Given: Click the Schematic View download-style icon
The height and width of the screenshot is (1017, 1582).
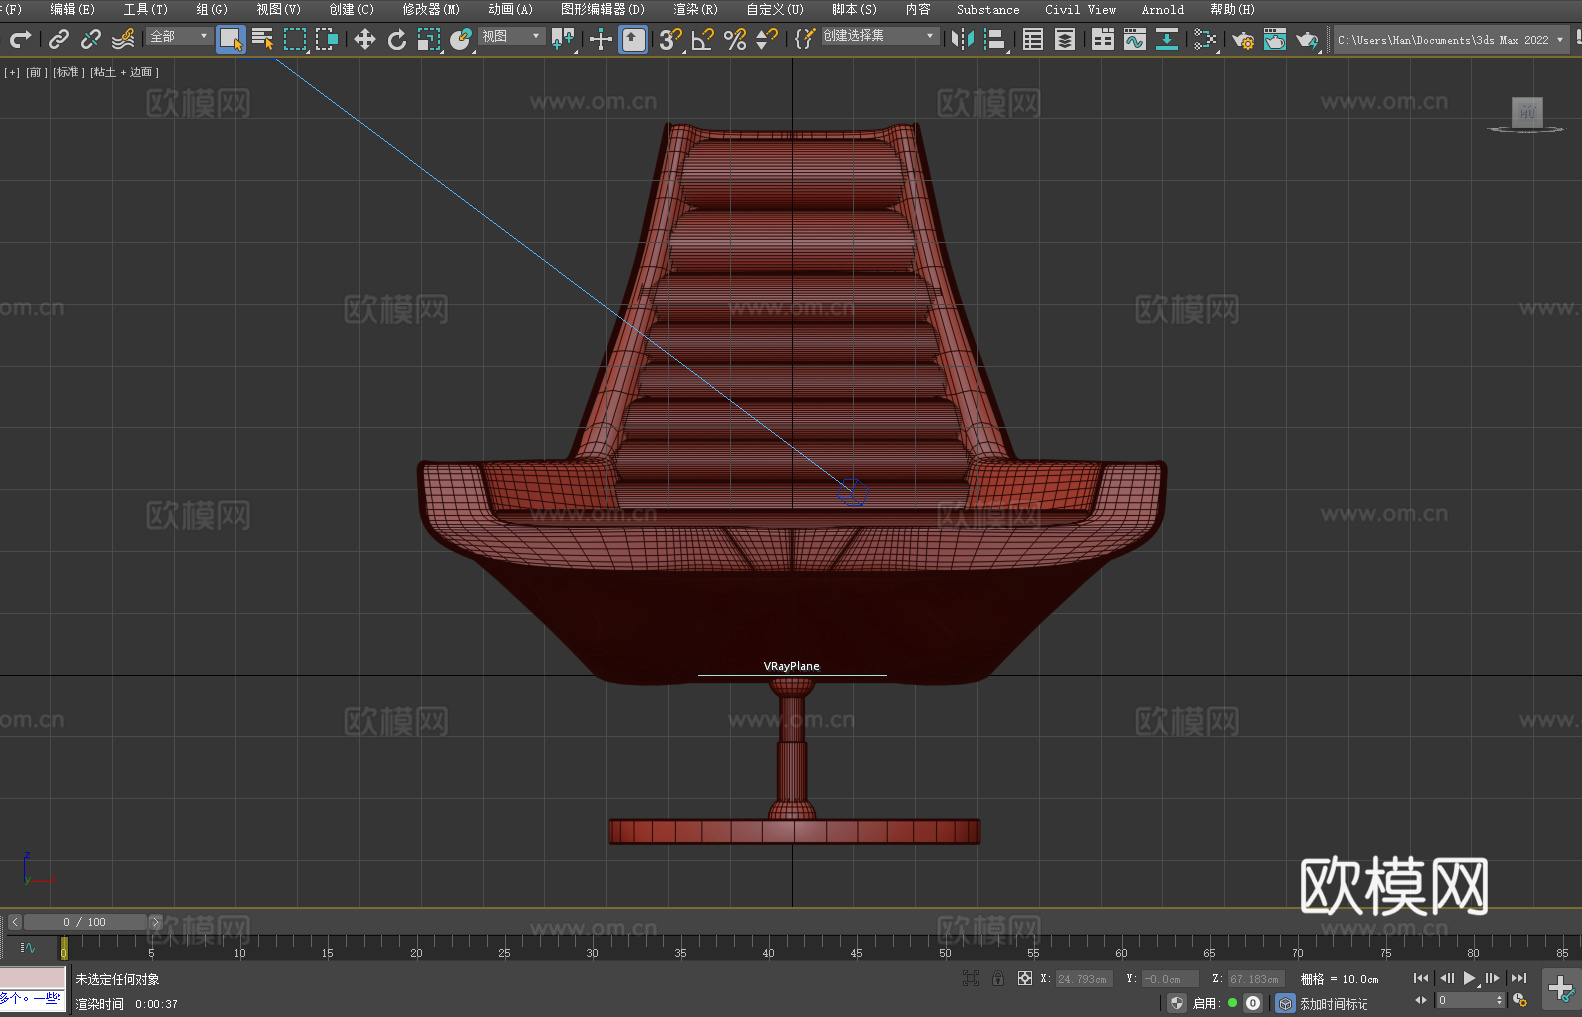Looking at the screenshot, I should [1167, 39].
